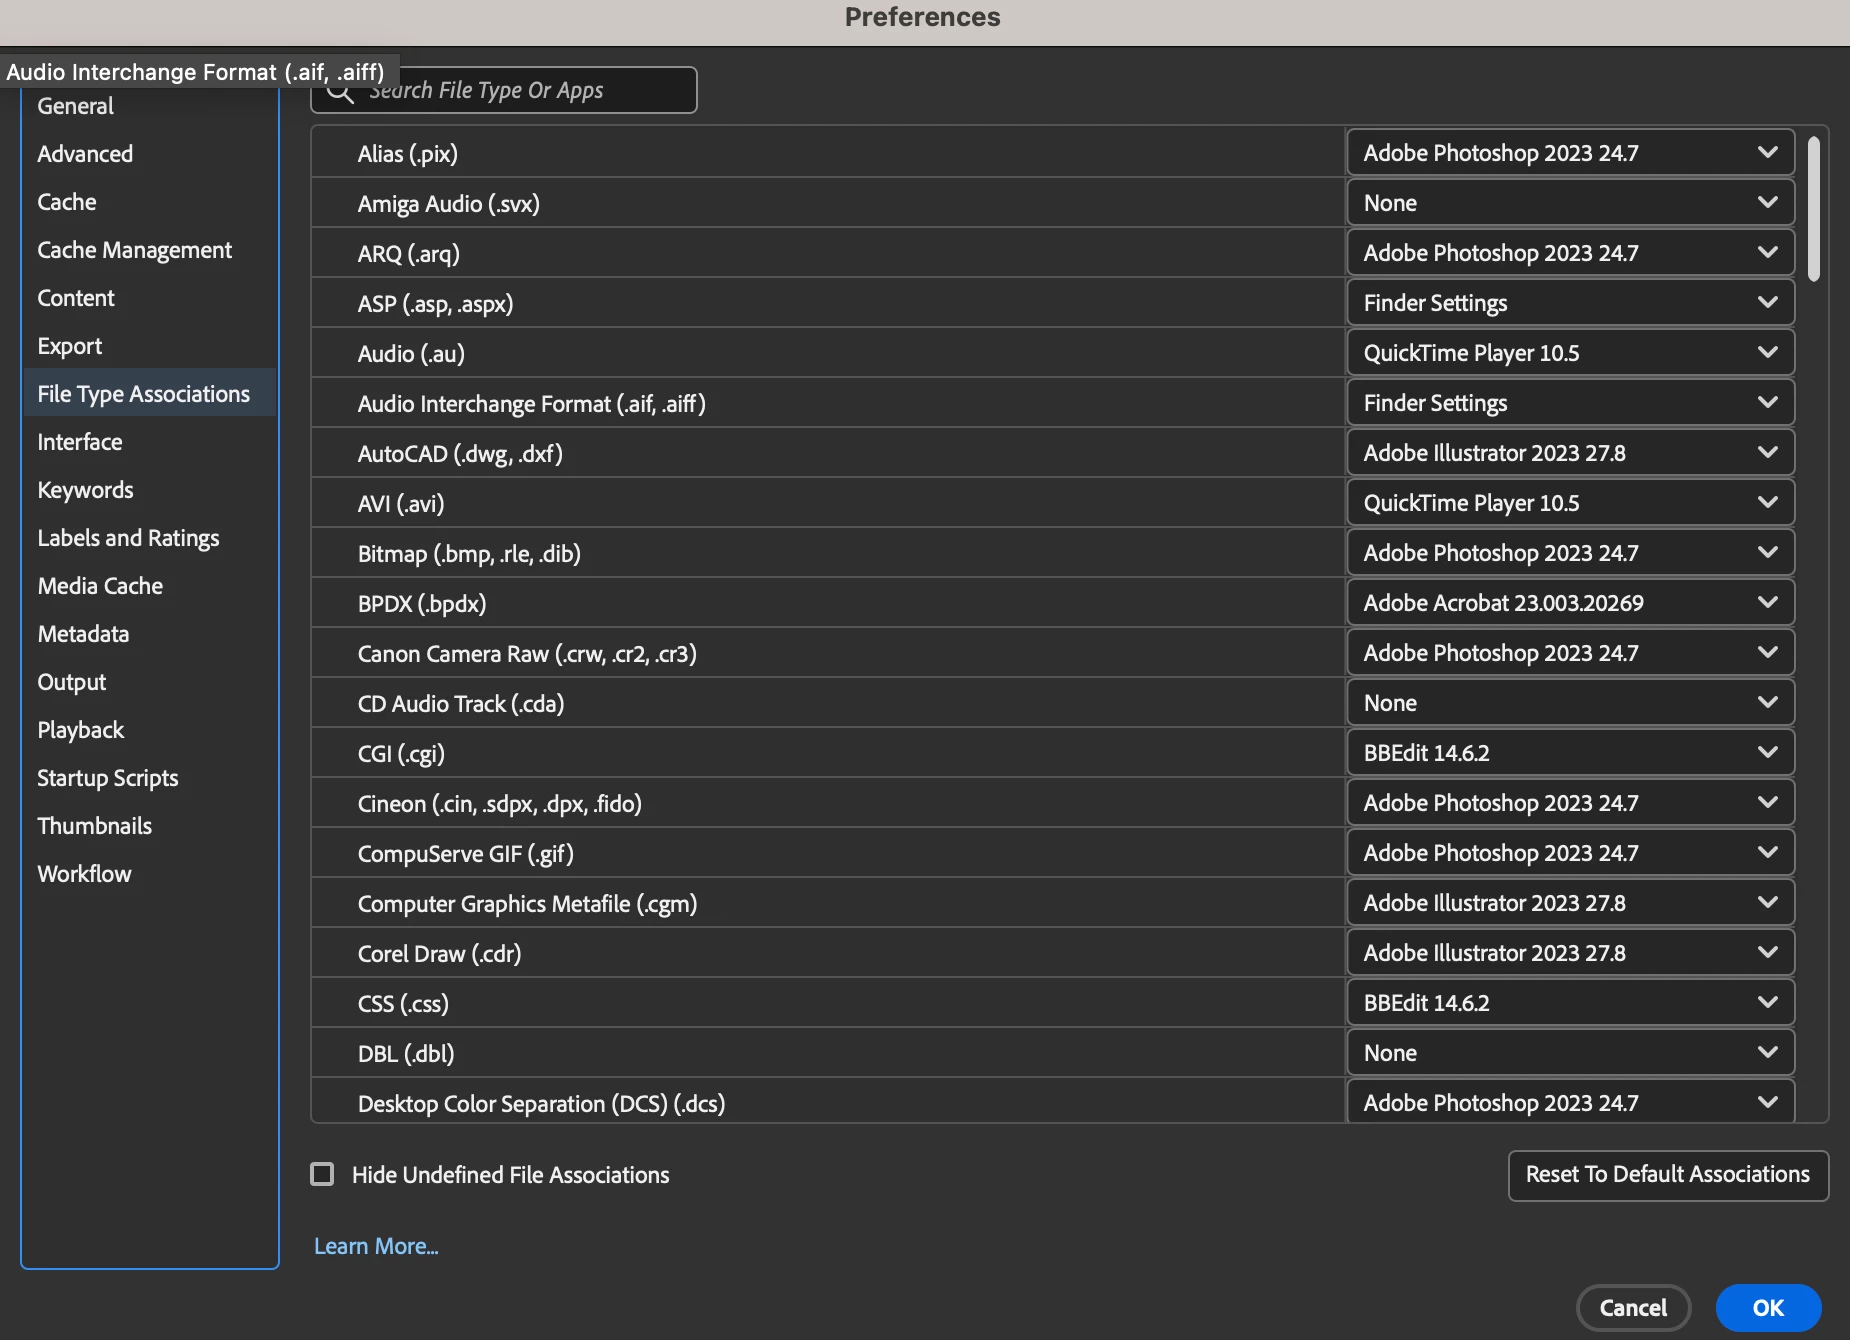Open the Bitmap (.bmp) application dropdown
This screenshot has height=1340, width=1850.
click(1570, 553)
